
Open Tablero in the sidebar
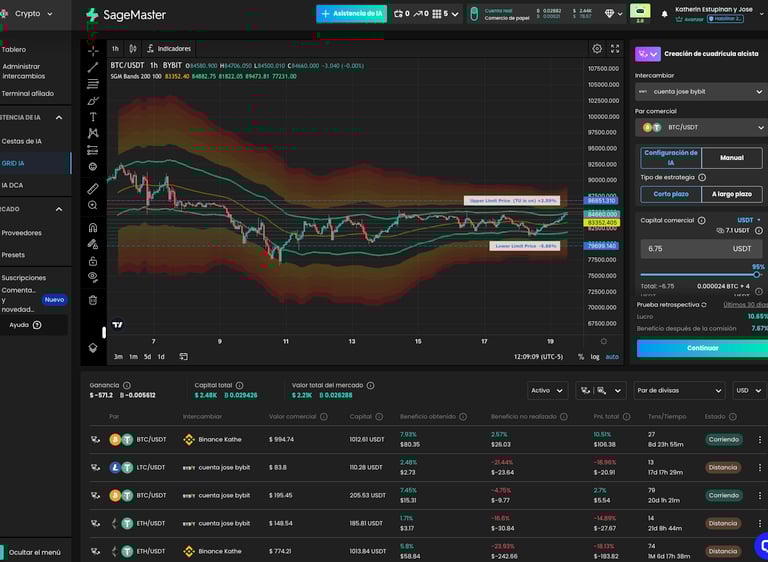(x=14, y=49)
